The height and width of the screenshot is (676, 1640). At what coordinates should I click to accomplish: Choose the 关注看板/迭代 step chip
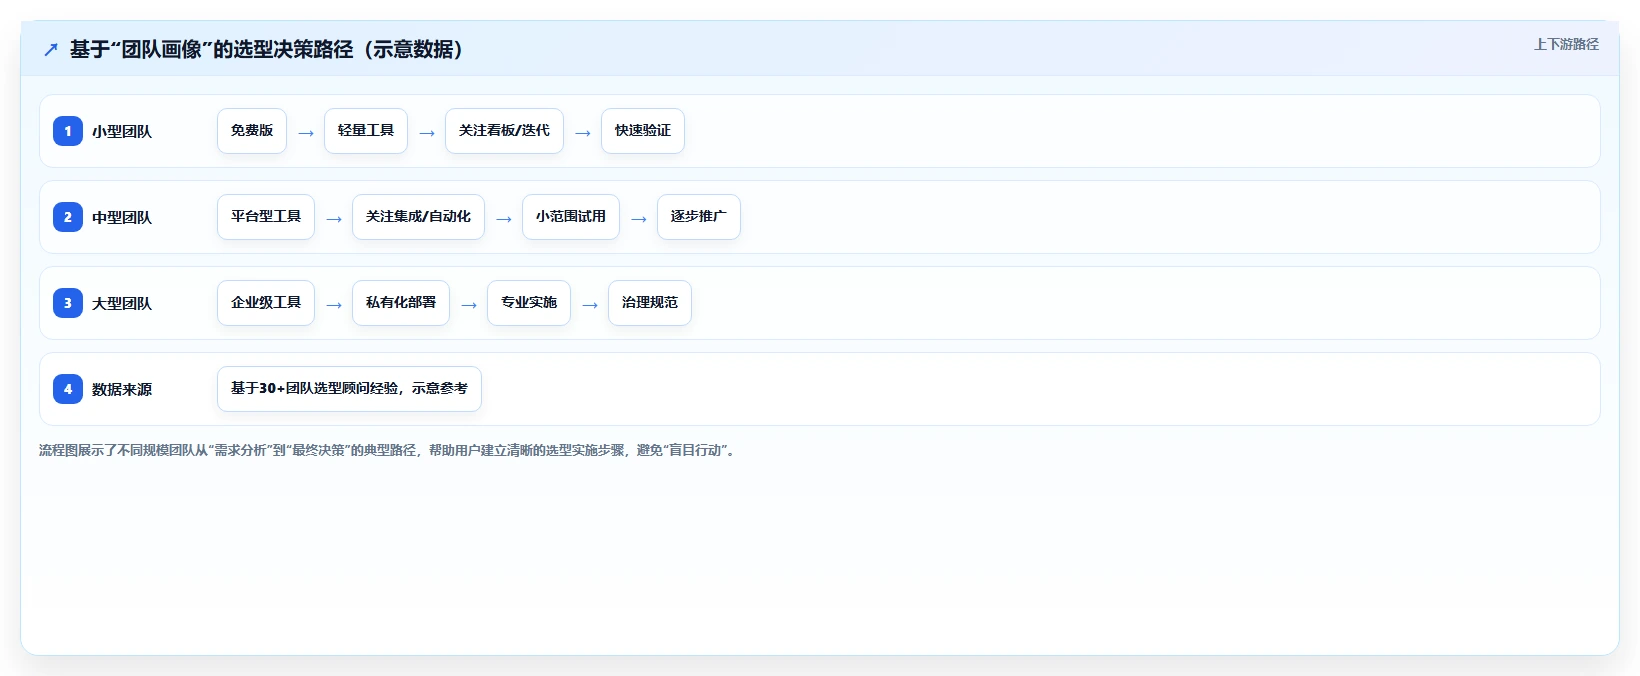pyautogui.click(x=504, y=131)
